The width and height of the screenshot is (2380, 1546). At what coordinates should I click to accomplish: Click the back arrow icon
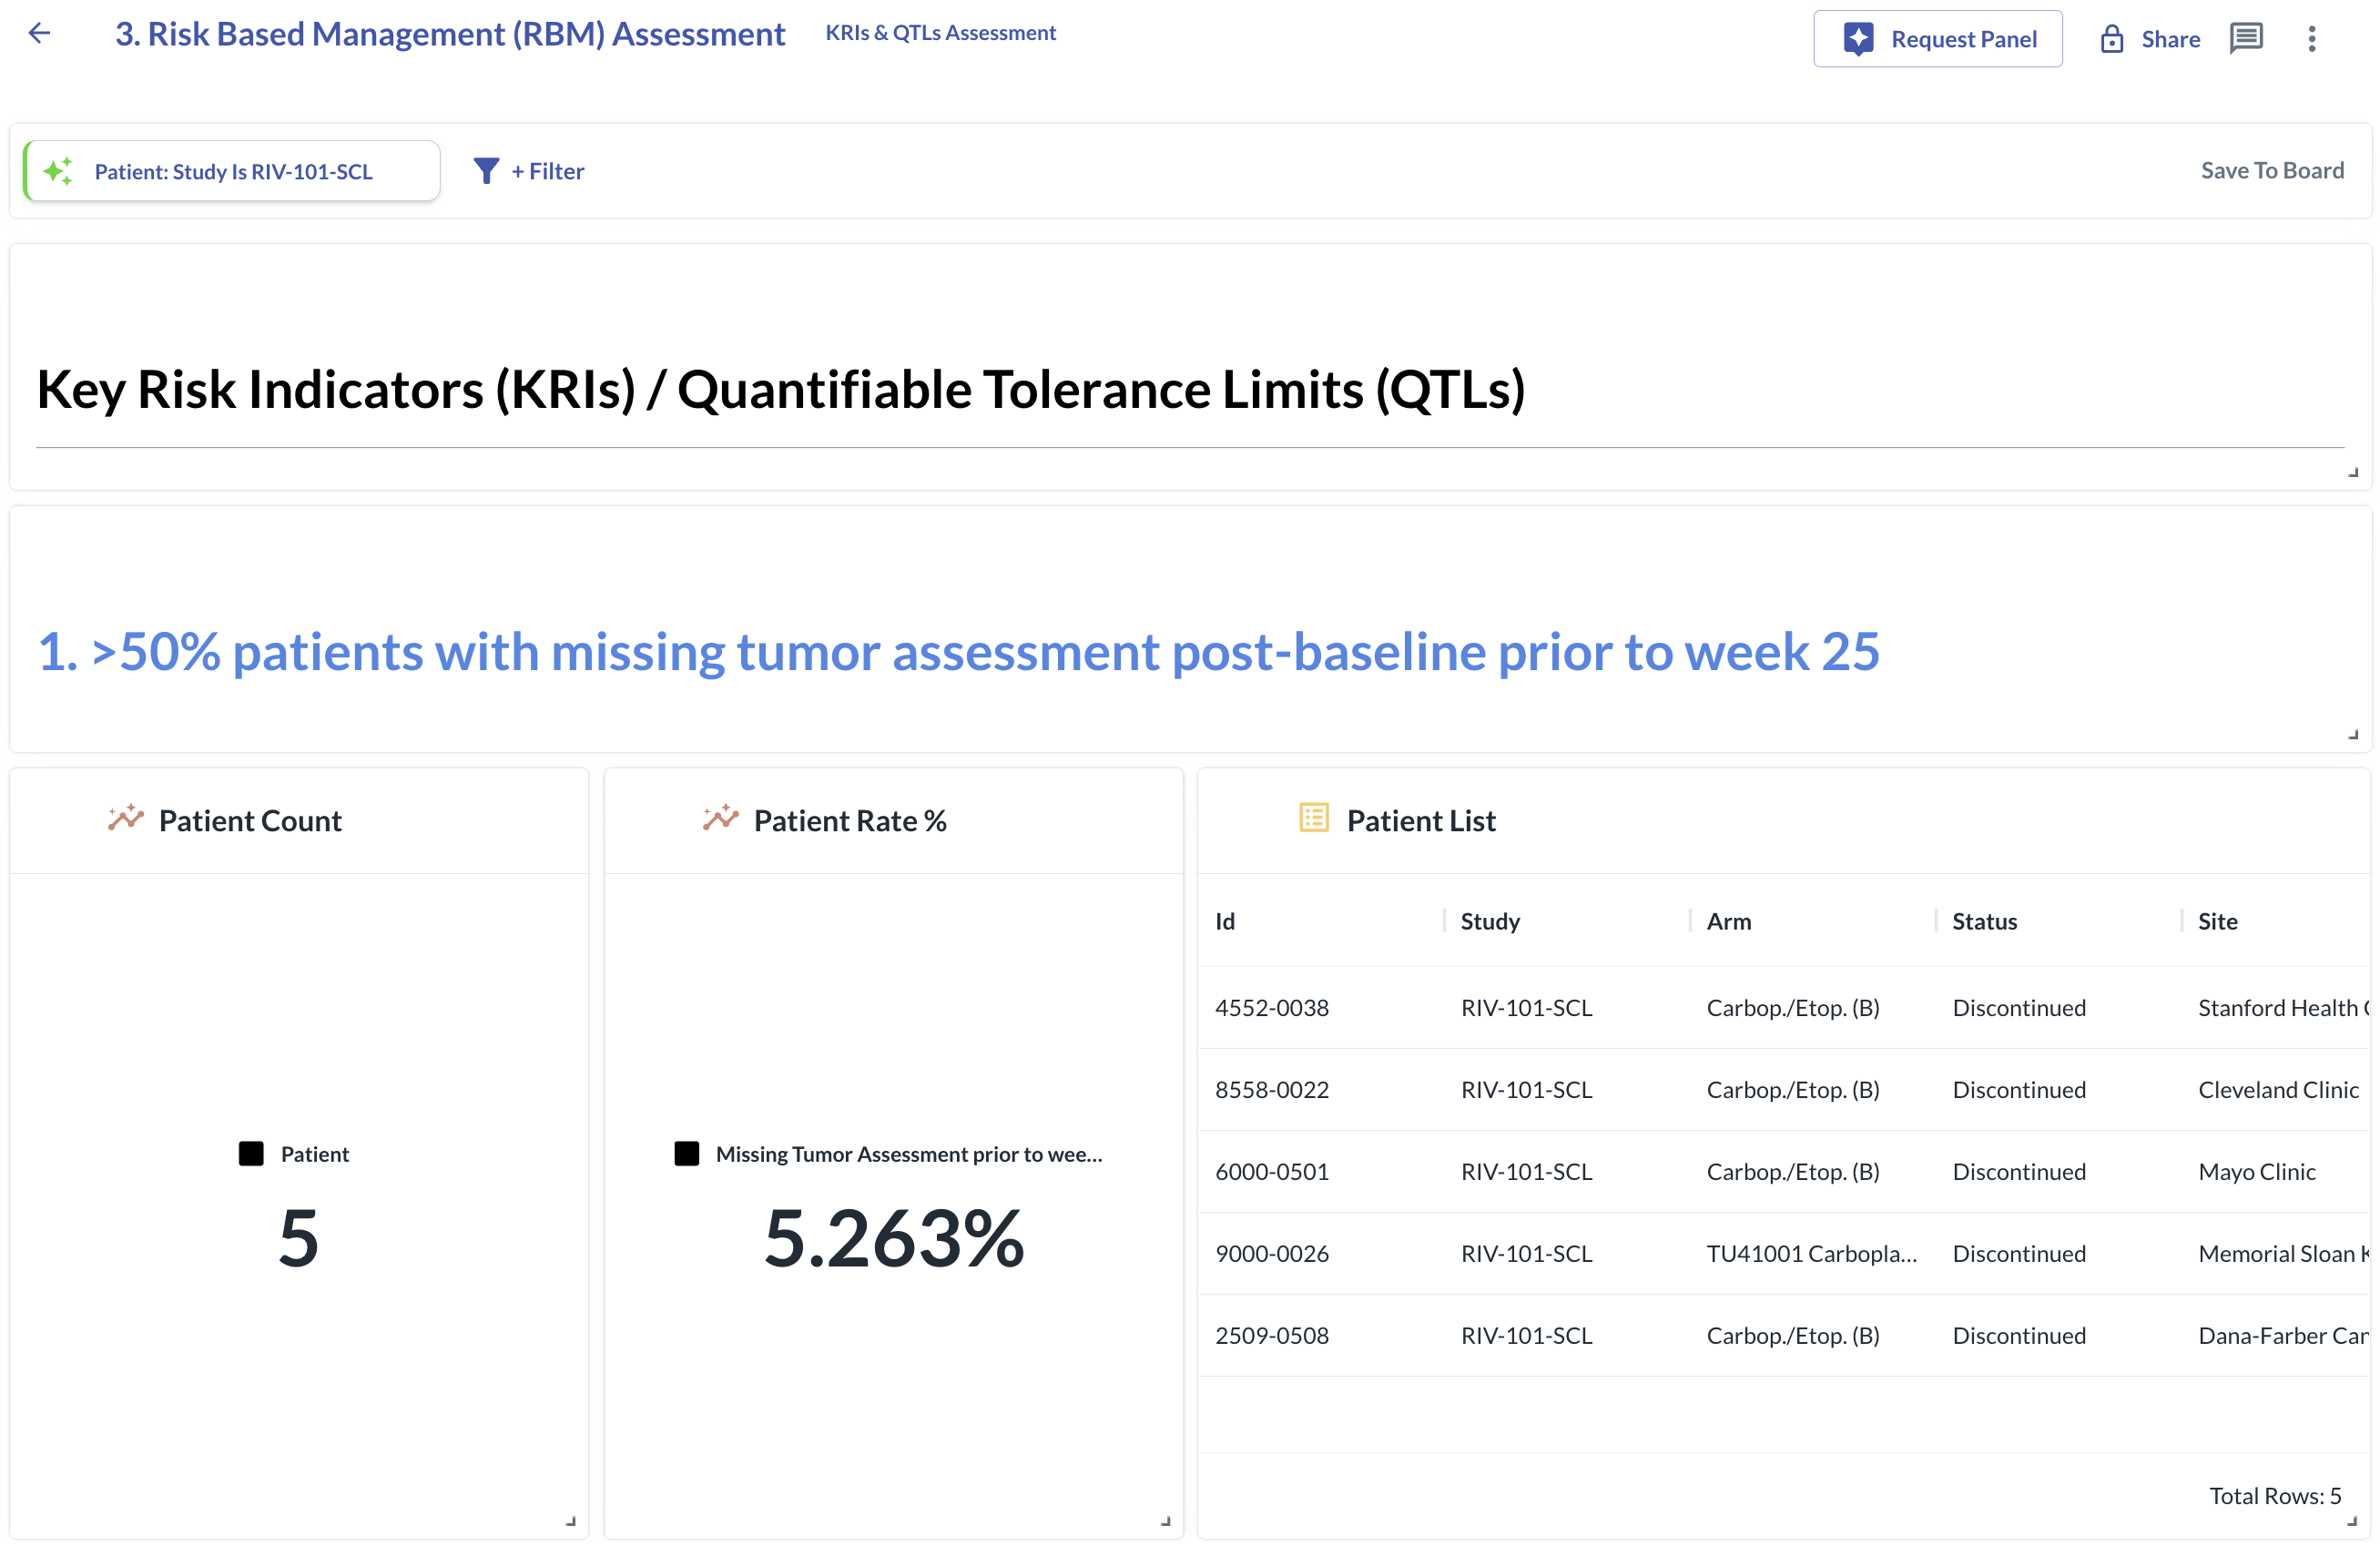point(39,33)
